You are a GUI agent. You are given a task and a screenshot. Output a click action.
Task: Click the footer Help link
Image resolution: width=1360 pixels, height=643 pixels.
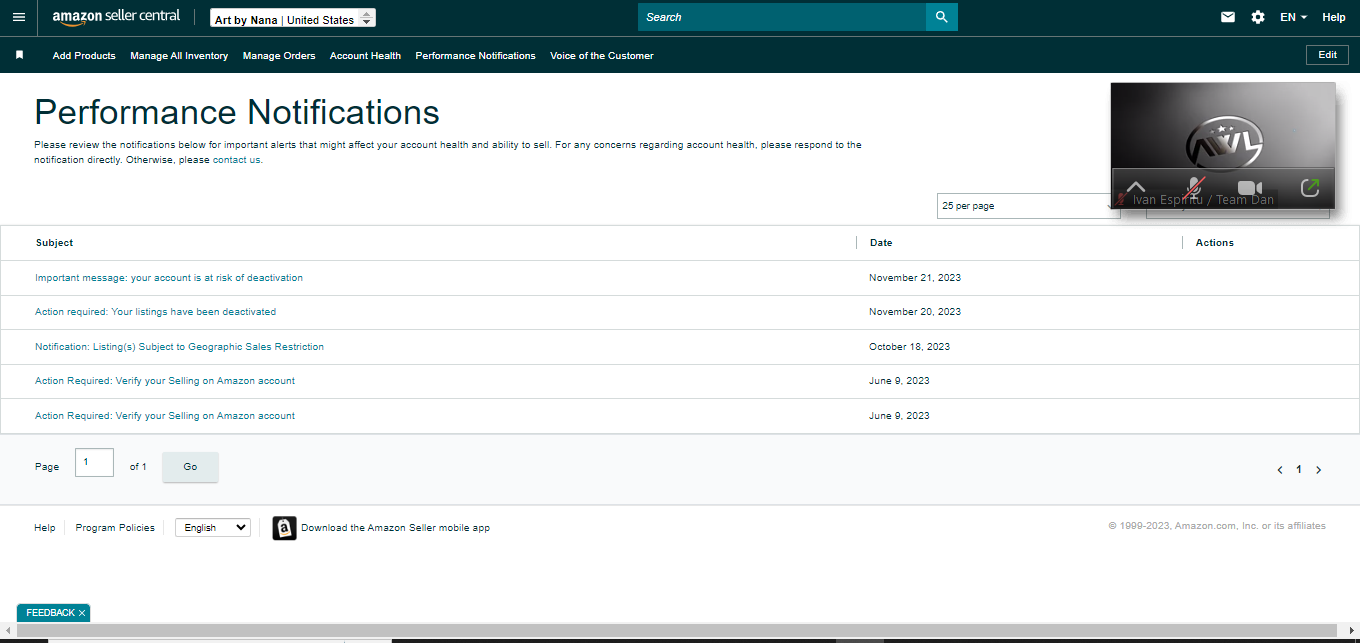[x=45, y=528]
